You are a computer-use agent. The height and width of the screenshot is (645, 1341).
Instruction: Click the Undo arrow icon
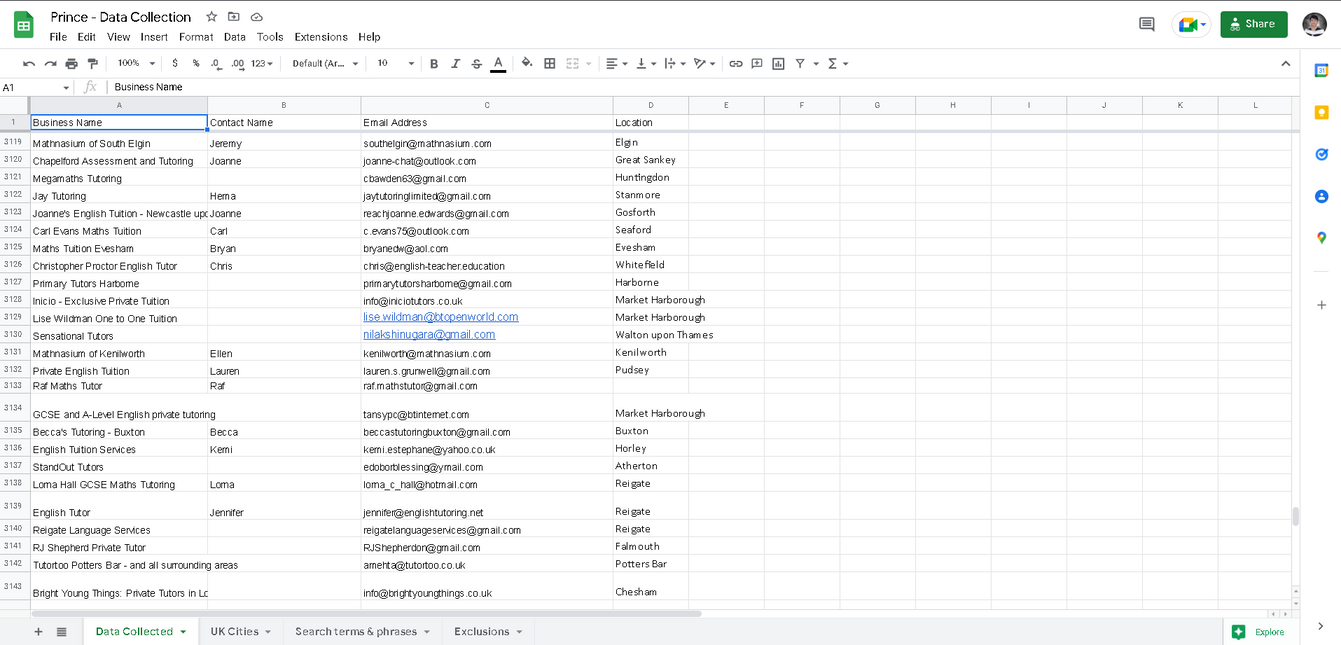pos(29,63)
